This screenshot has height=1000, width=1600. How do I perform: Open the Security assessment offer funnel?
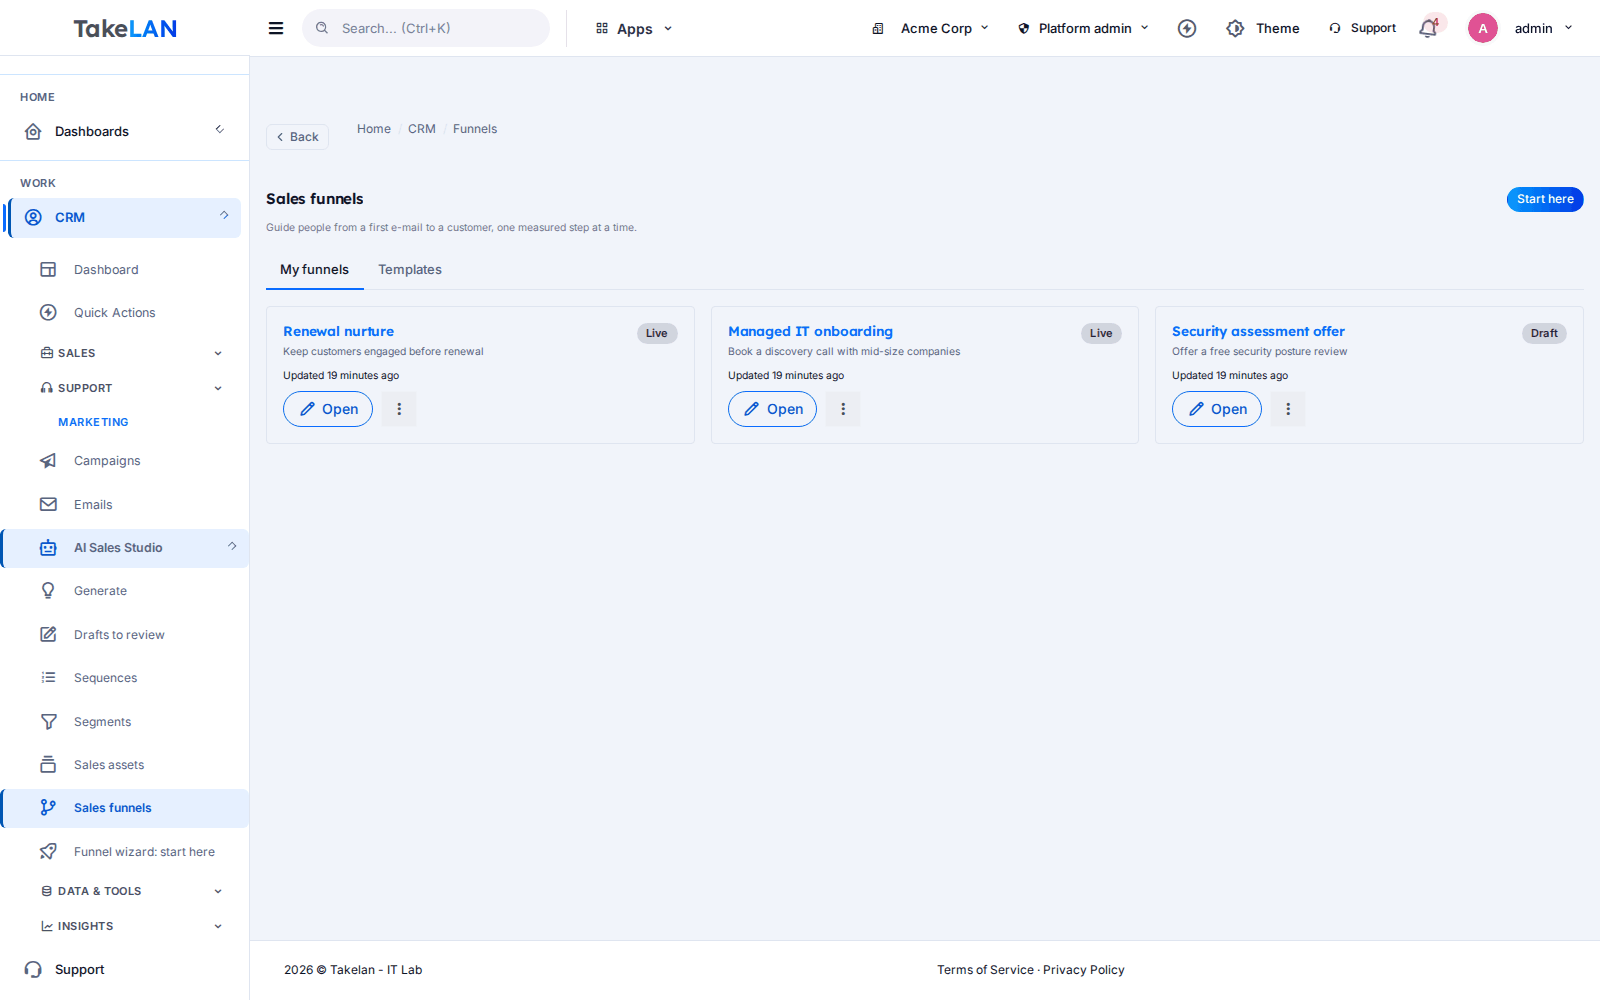1217,409
